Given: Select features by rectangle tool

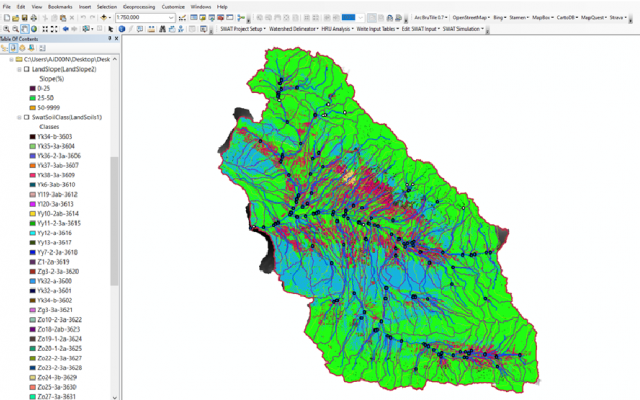Looking at the screenshot, I should pos(87,29).
